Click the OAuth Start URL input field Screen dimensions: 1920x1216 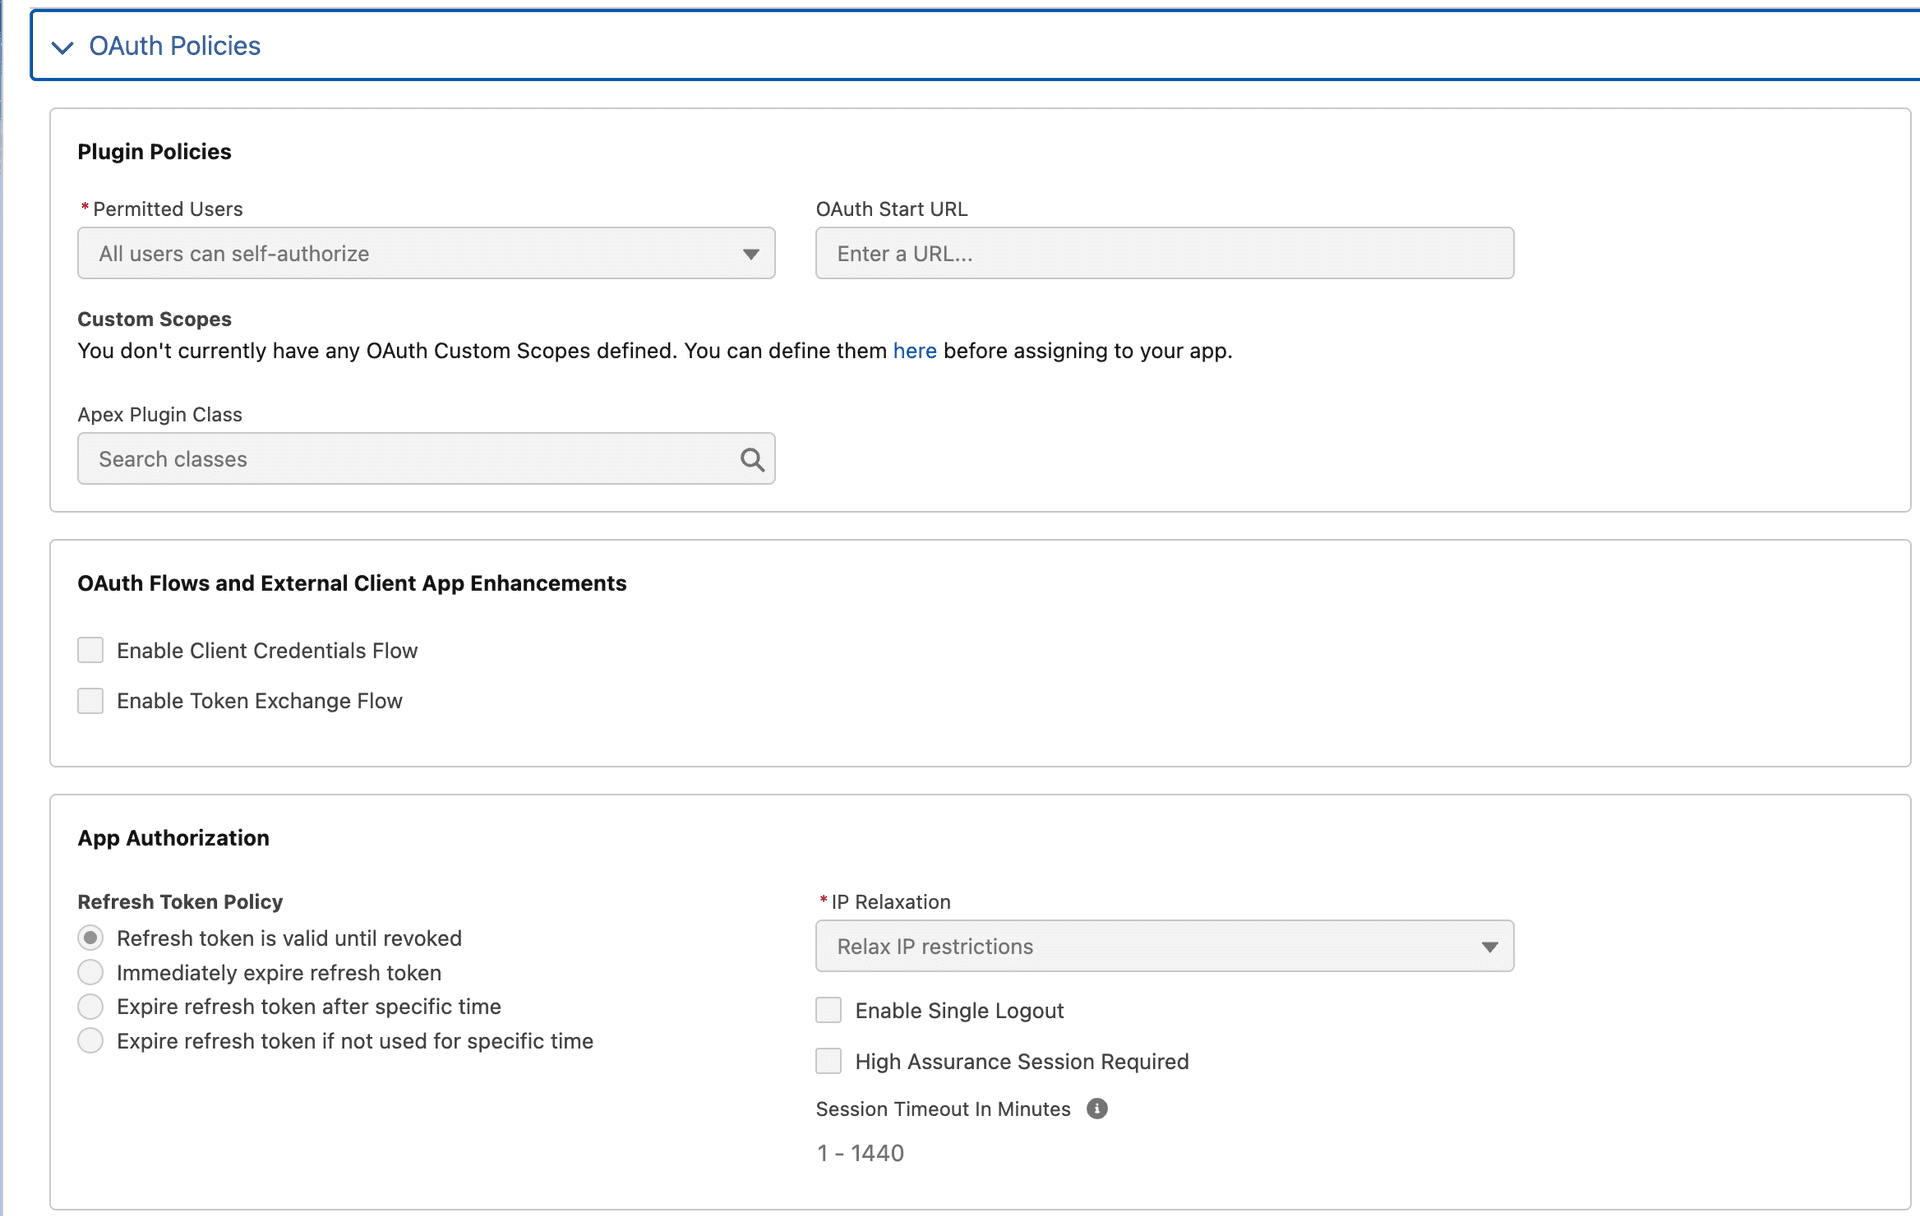[1163, 254]
